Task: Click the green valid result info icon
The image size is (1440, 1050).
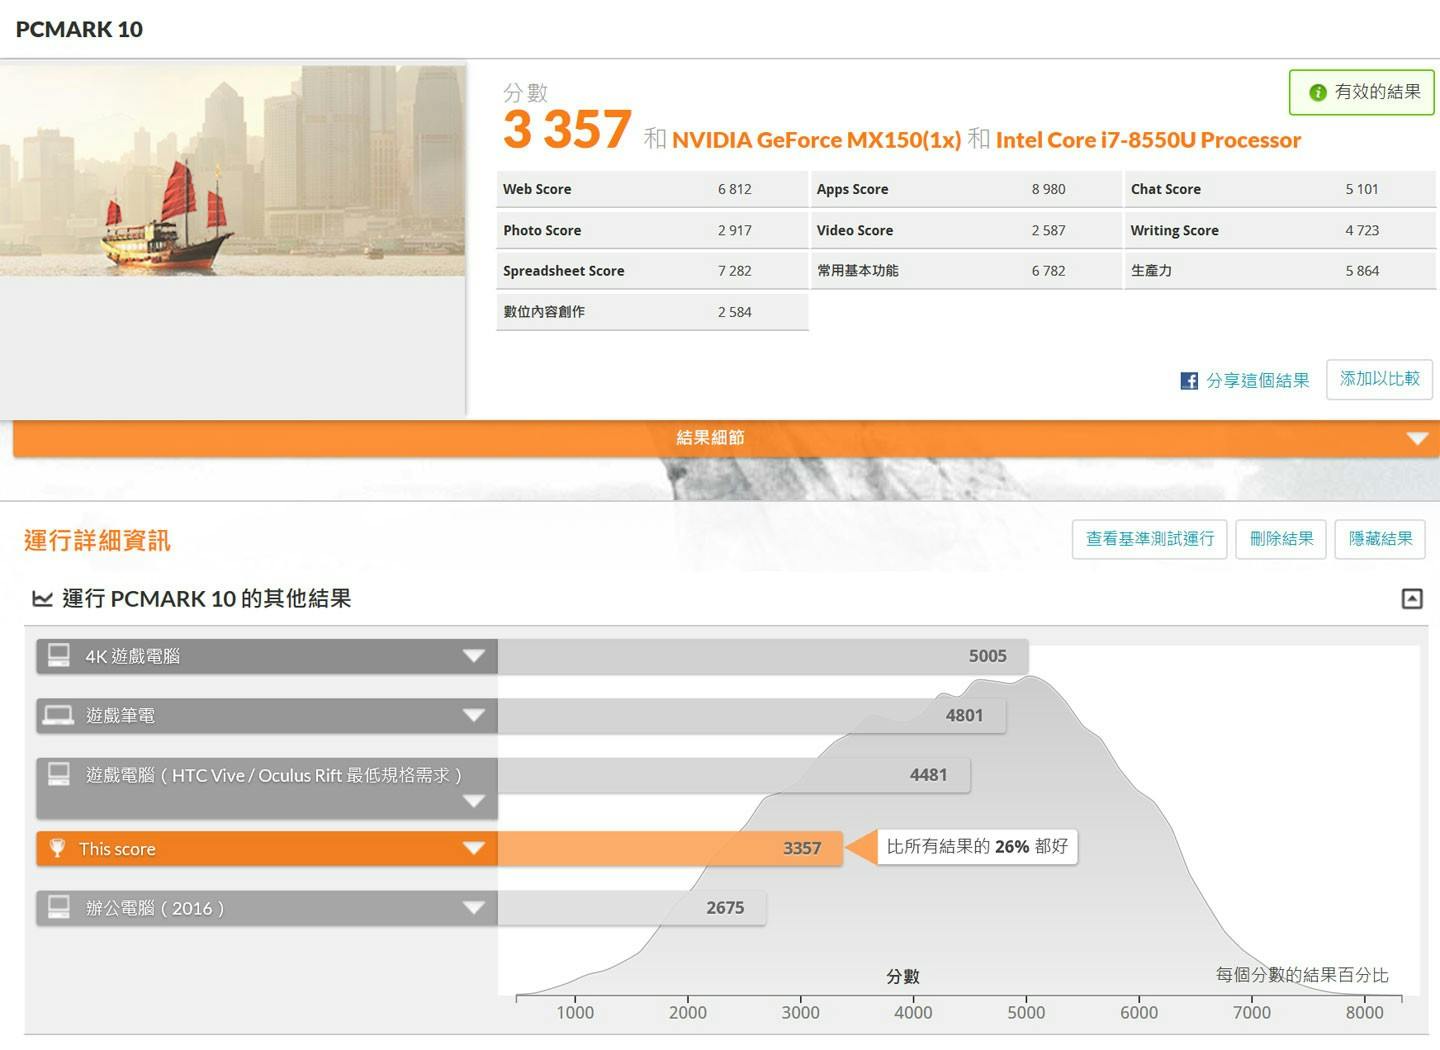Action: tap(1318, 92)
